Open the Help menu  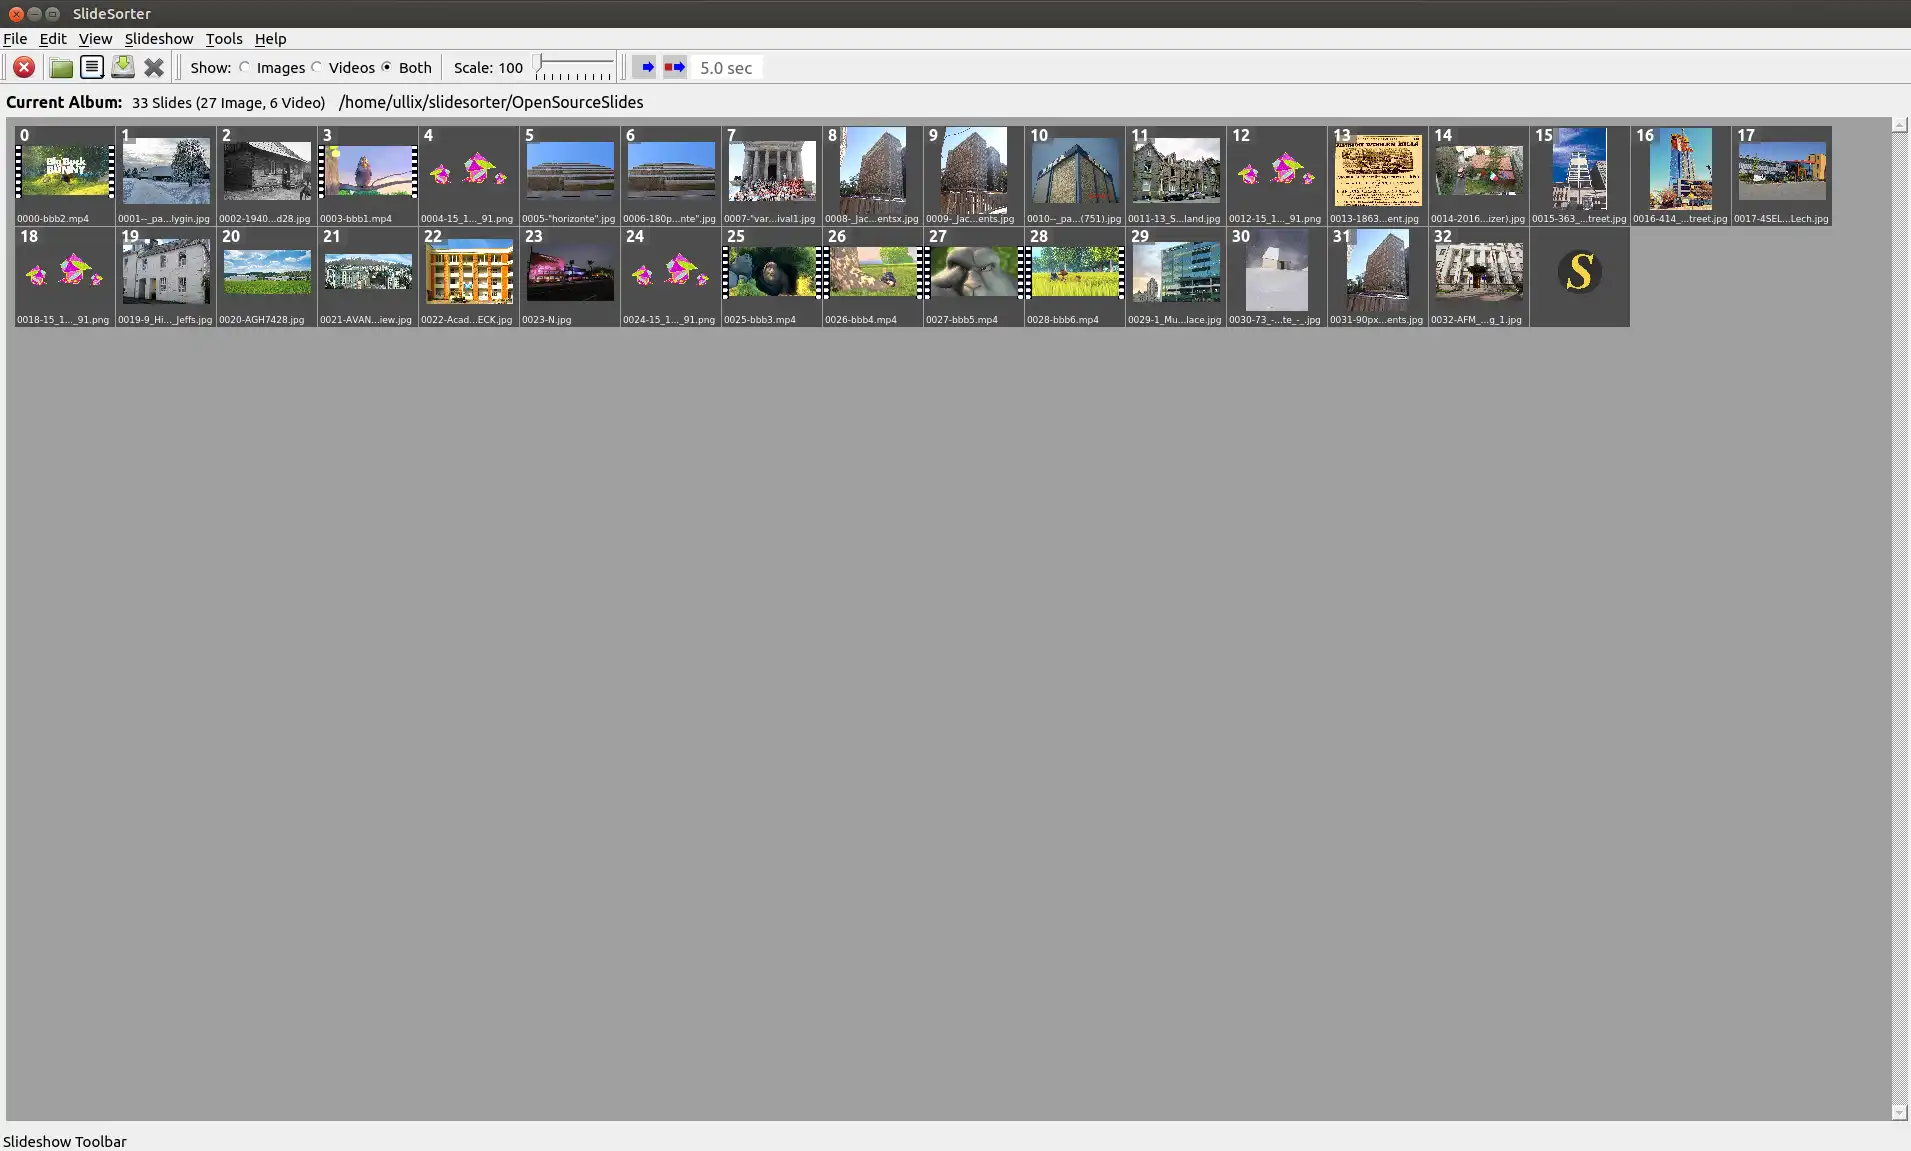coord(270,38)
